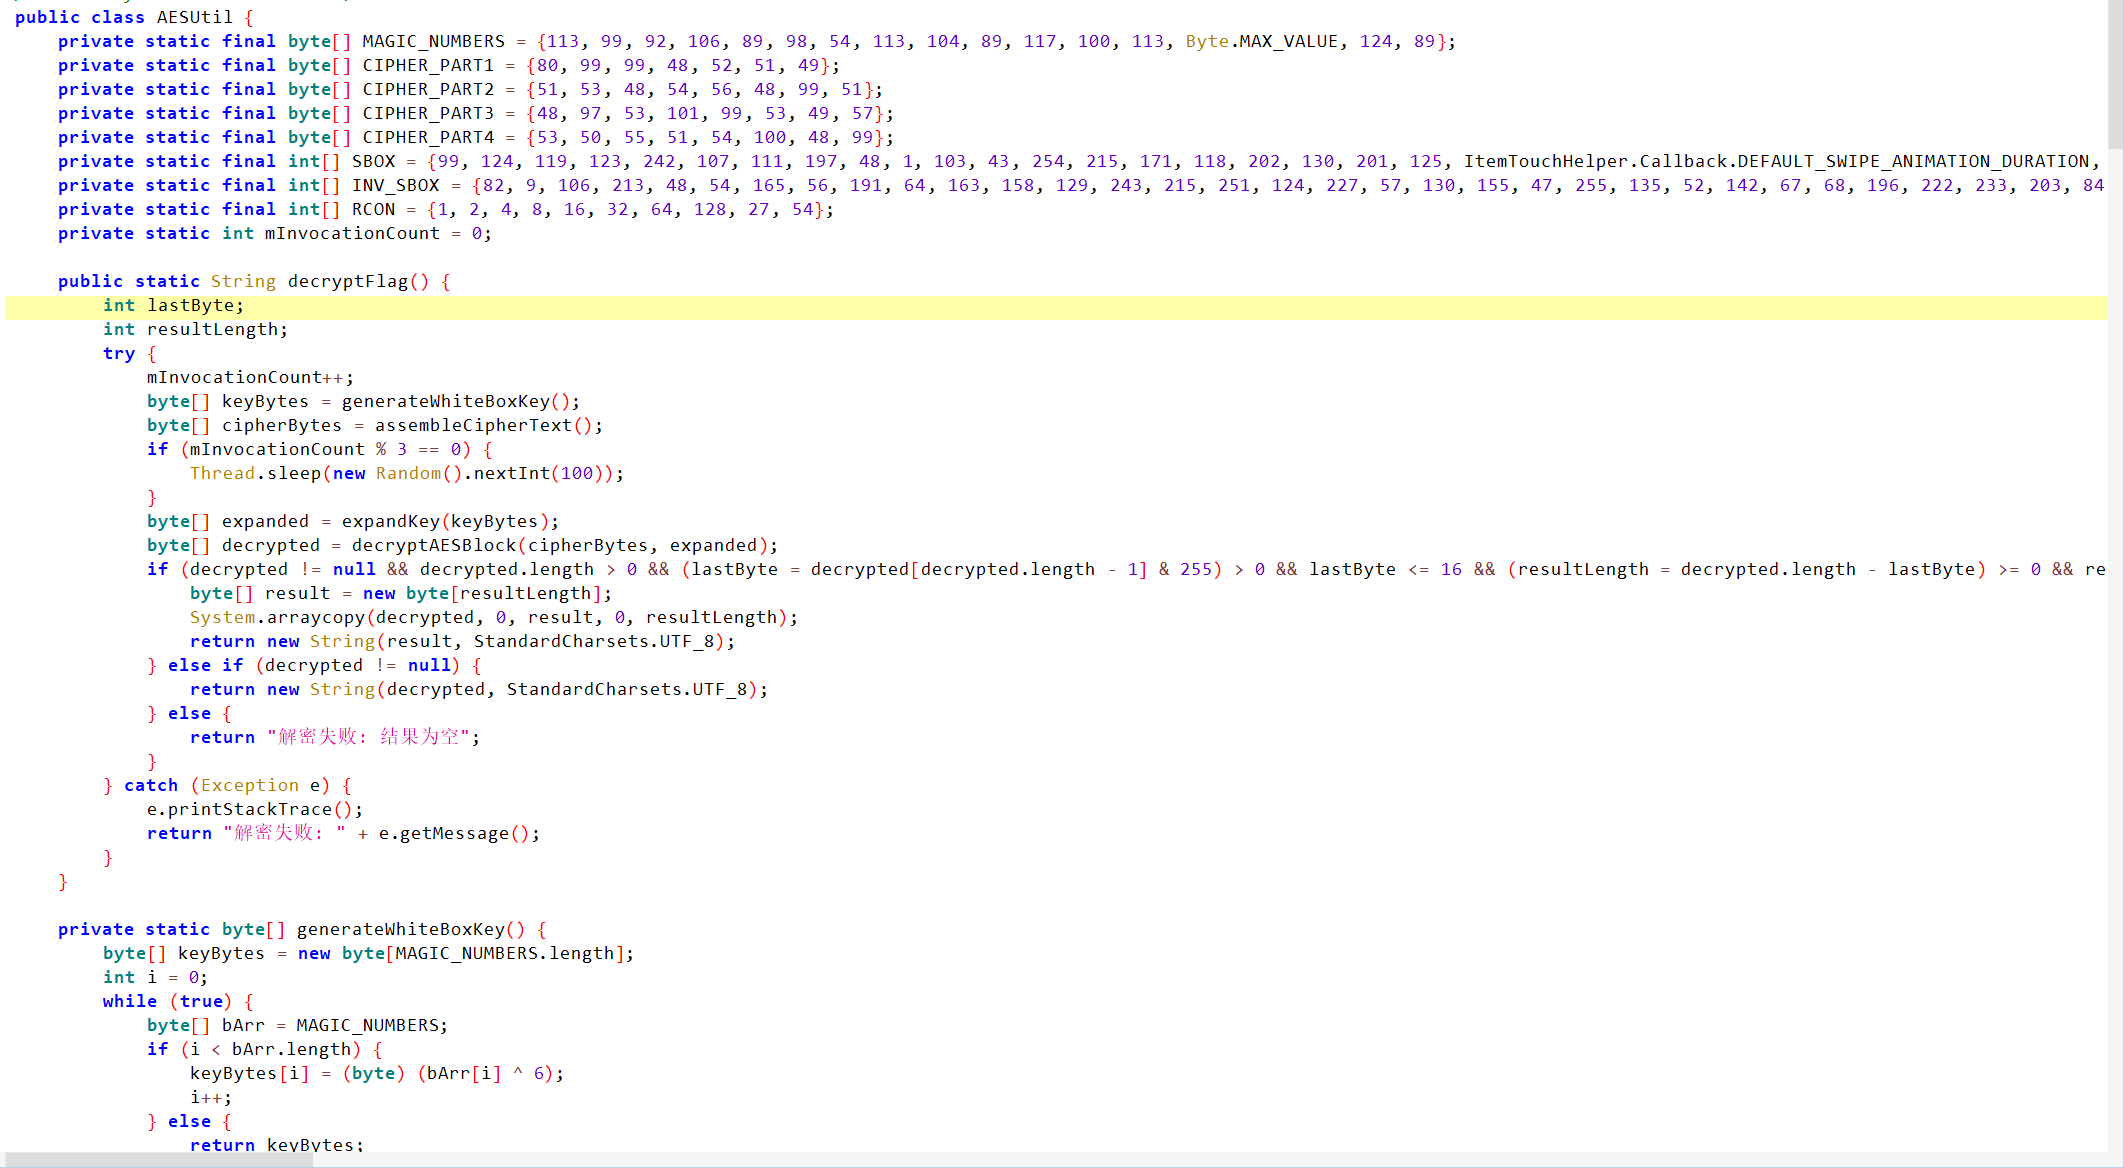Click Byte.MAX_VALUE in the MAGIC_NUMBERS array
The width and height of the screenshot is (2124, 1168).
click(x=1261, y=41)
